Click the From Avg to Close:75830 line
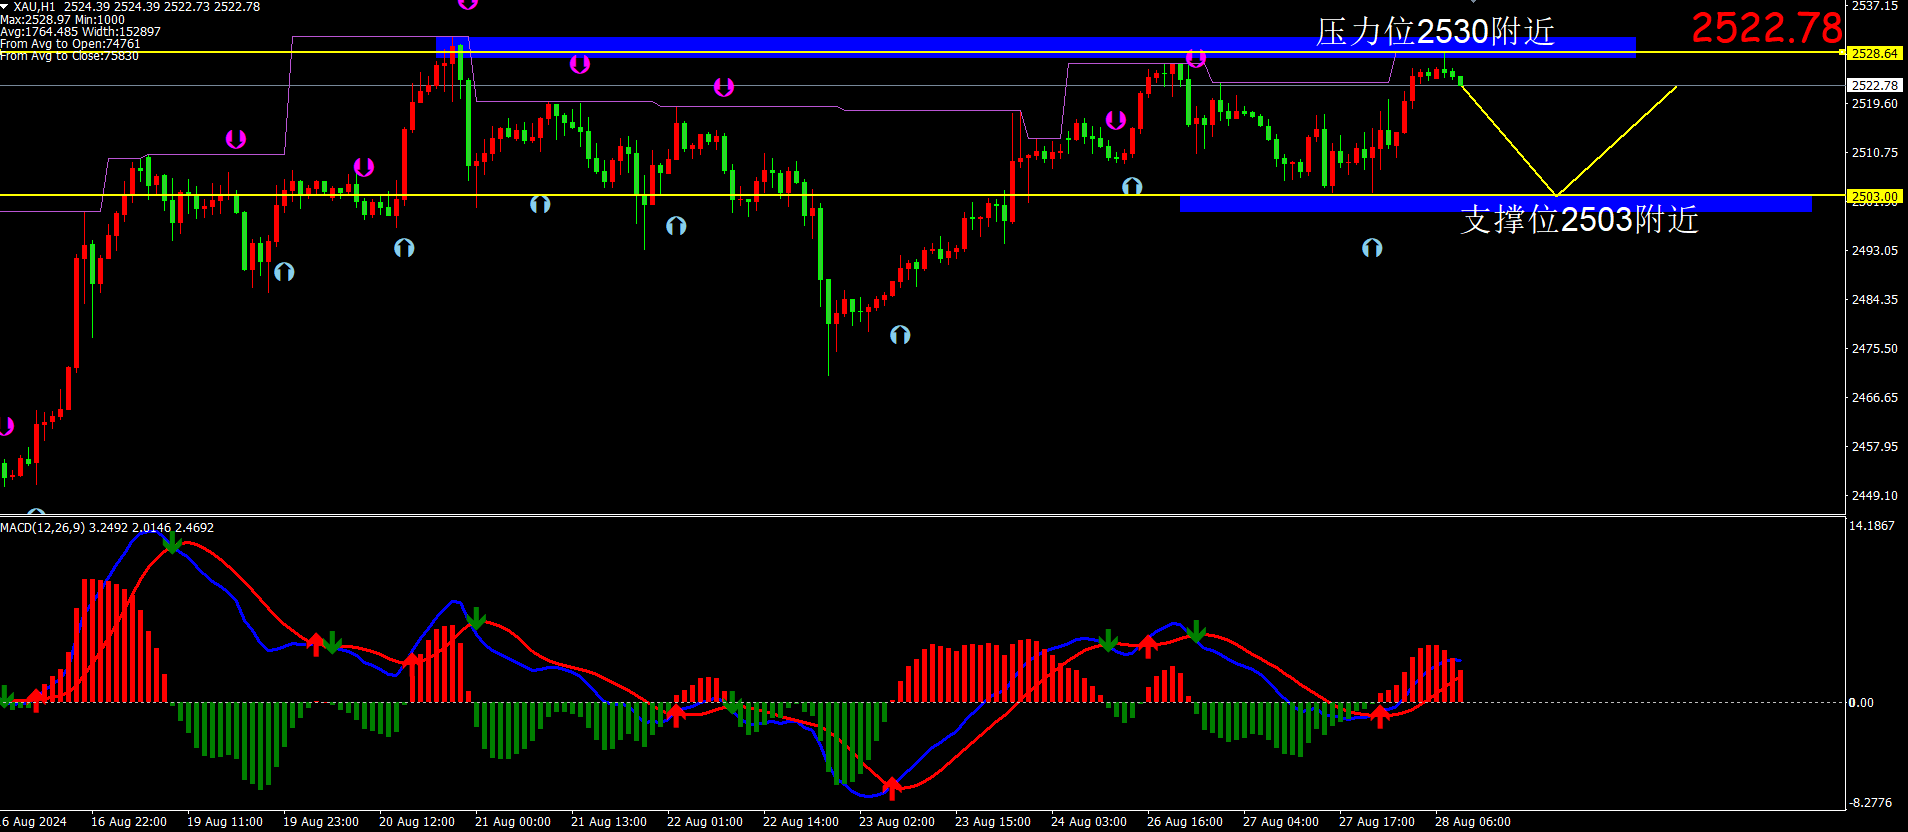 click(70, 56)
